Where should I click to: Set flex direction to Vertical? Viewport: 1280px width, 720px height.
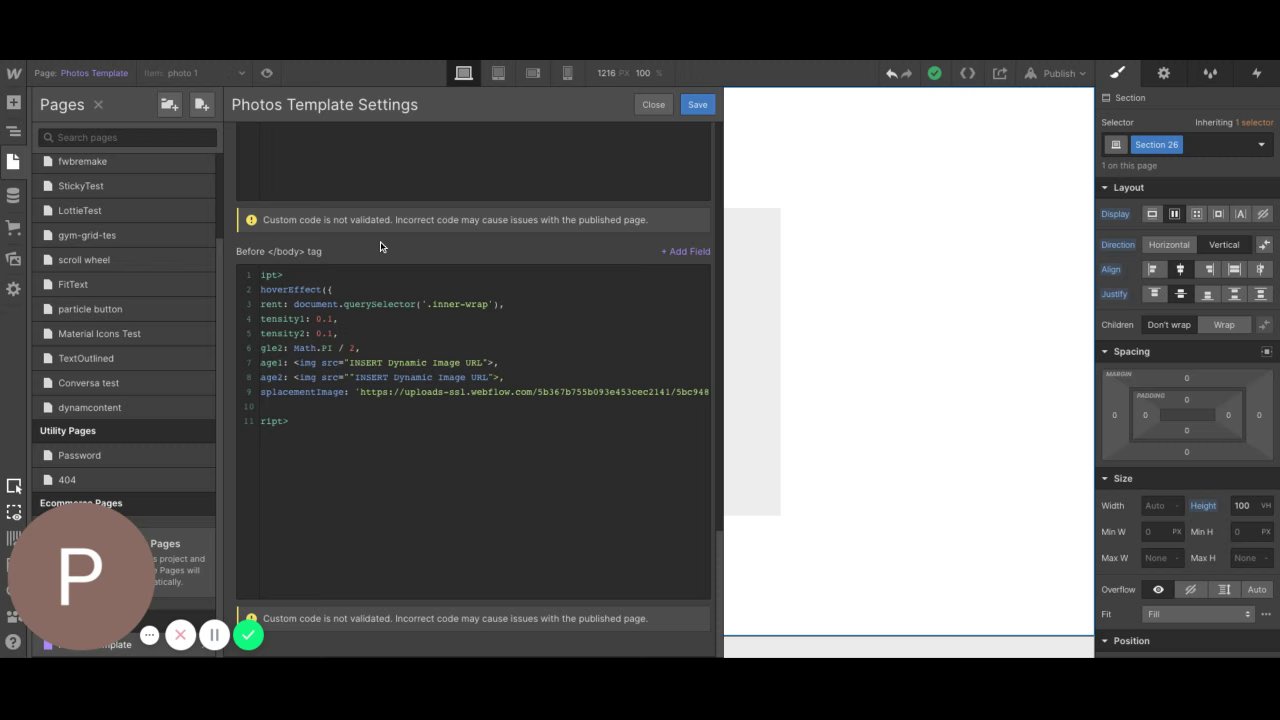[x=1224, y=245]
